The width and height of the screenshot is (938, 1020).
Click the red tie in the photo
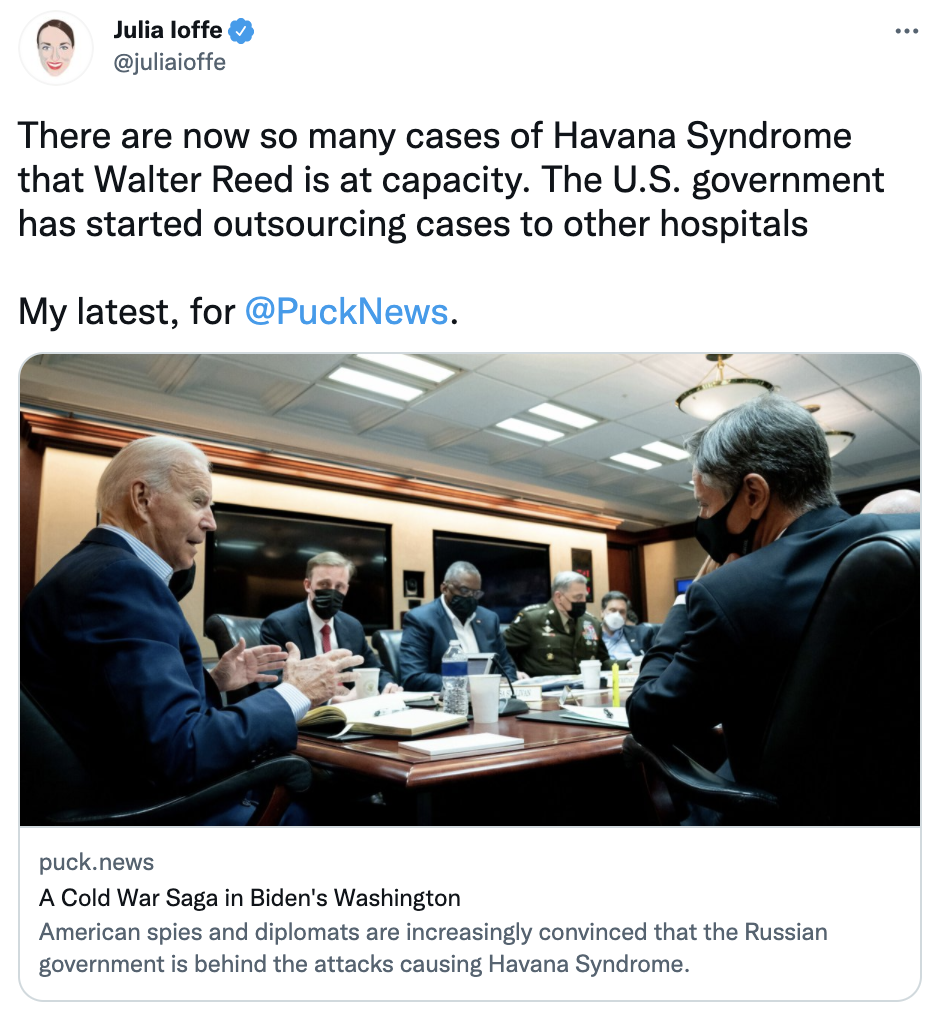tap(325, 638)
